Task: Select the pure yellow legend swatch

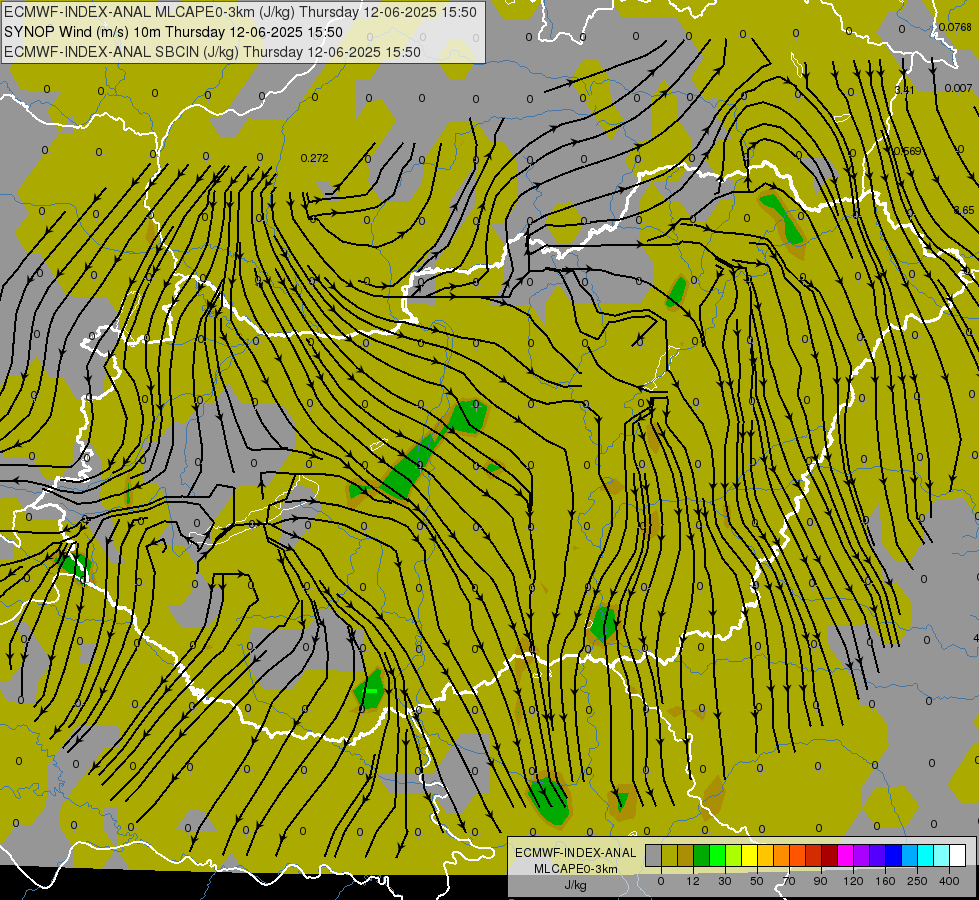Action: coord(750,856)
